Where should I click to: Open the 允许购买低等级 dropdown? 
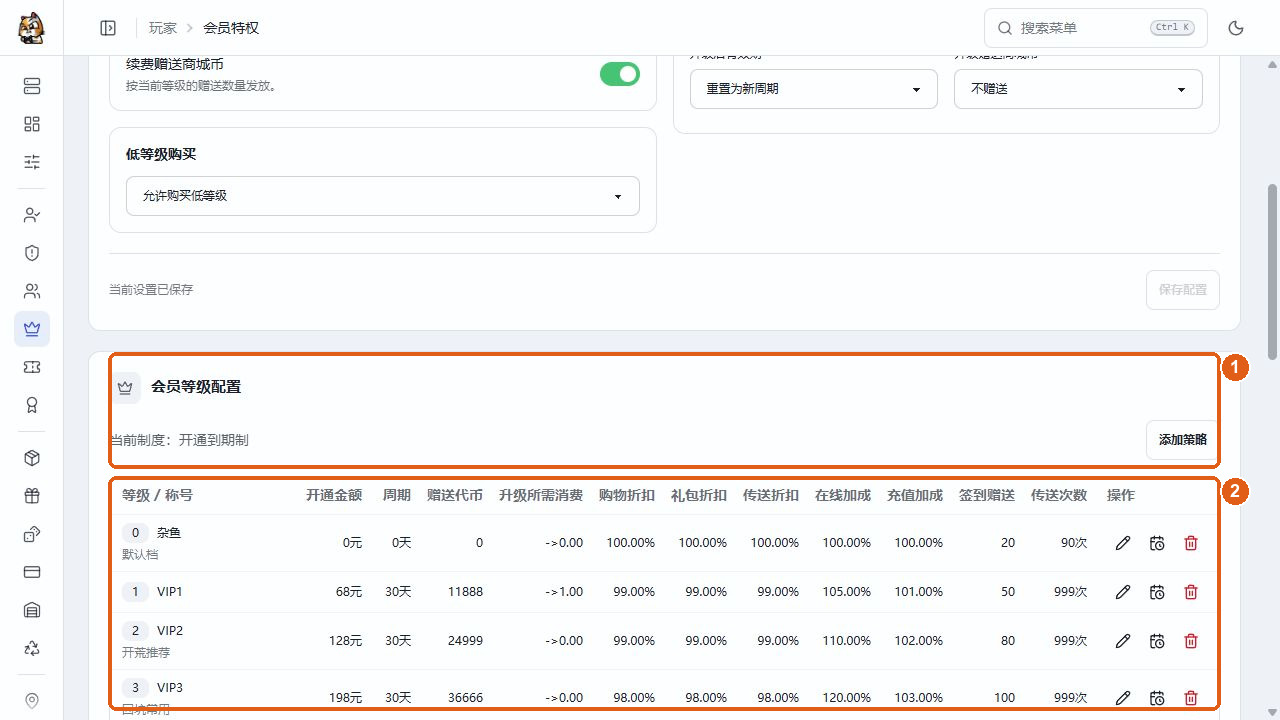(383, 196)
